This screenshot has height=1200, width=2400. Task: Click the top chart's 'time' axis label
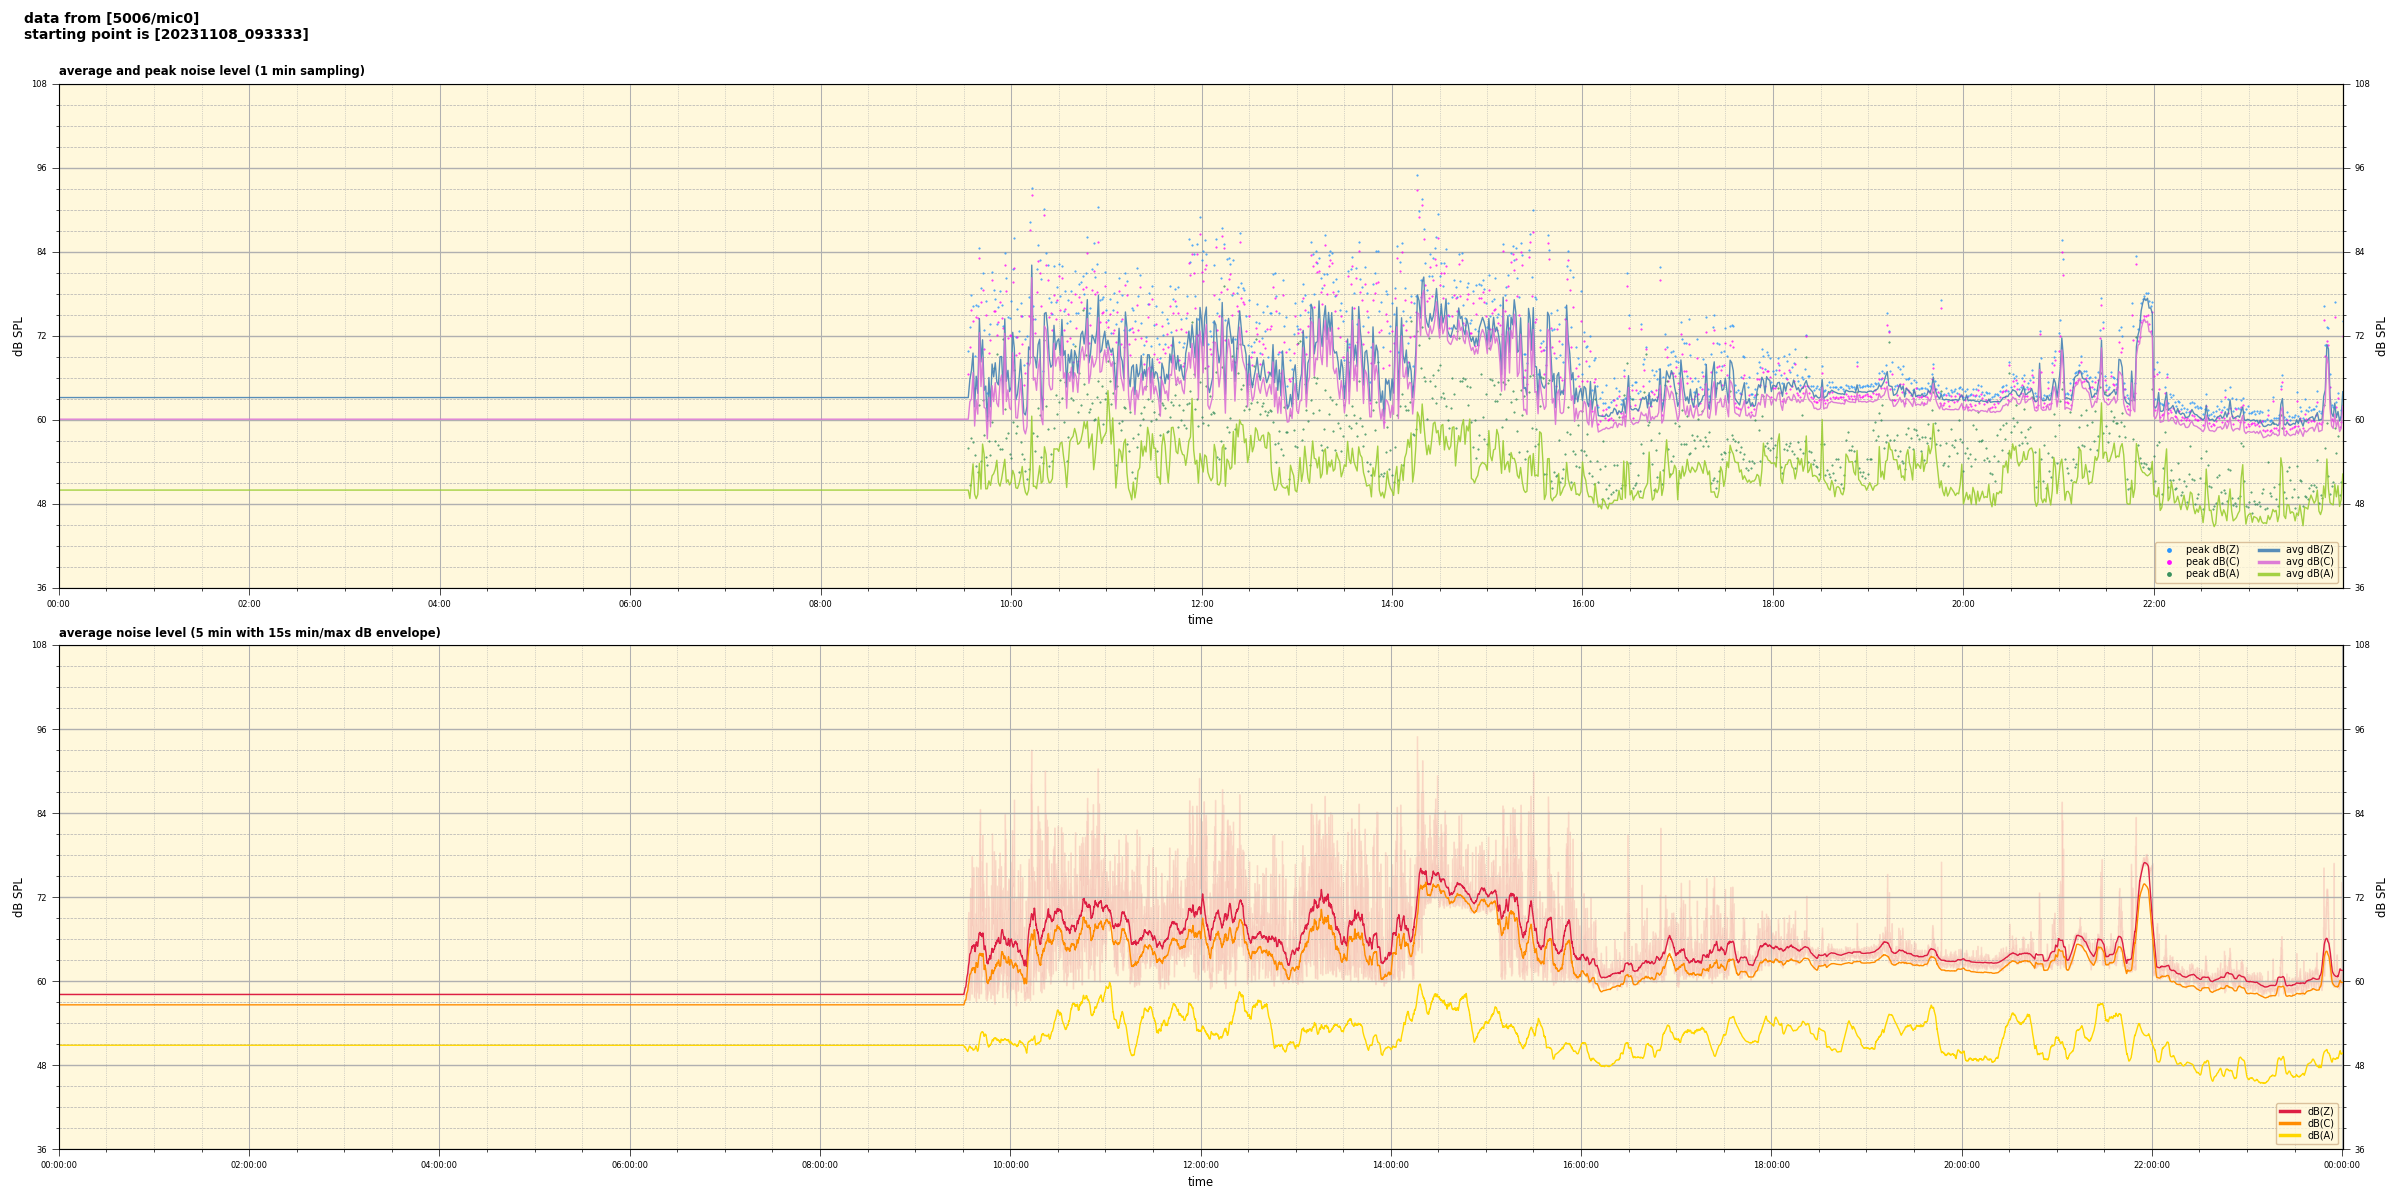tap(1200, 620)
